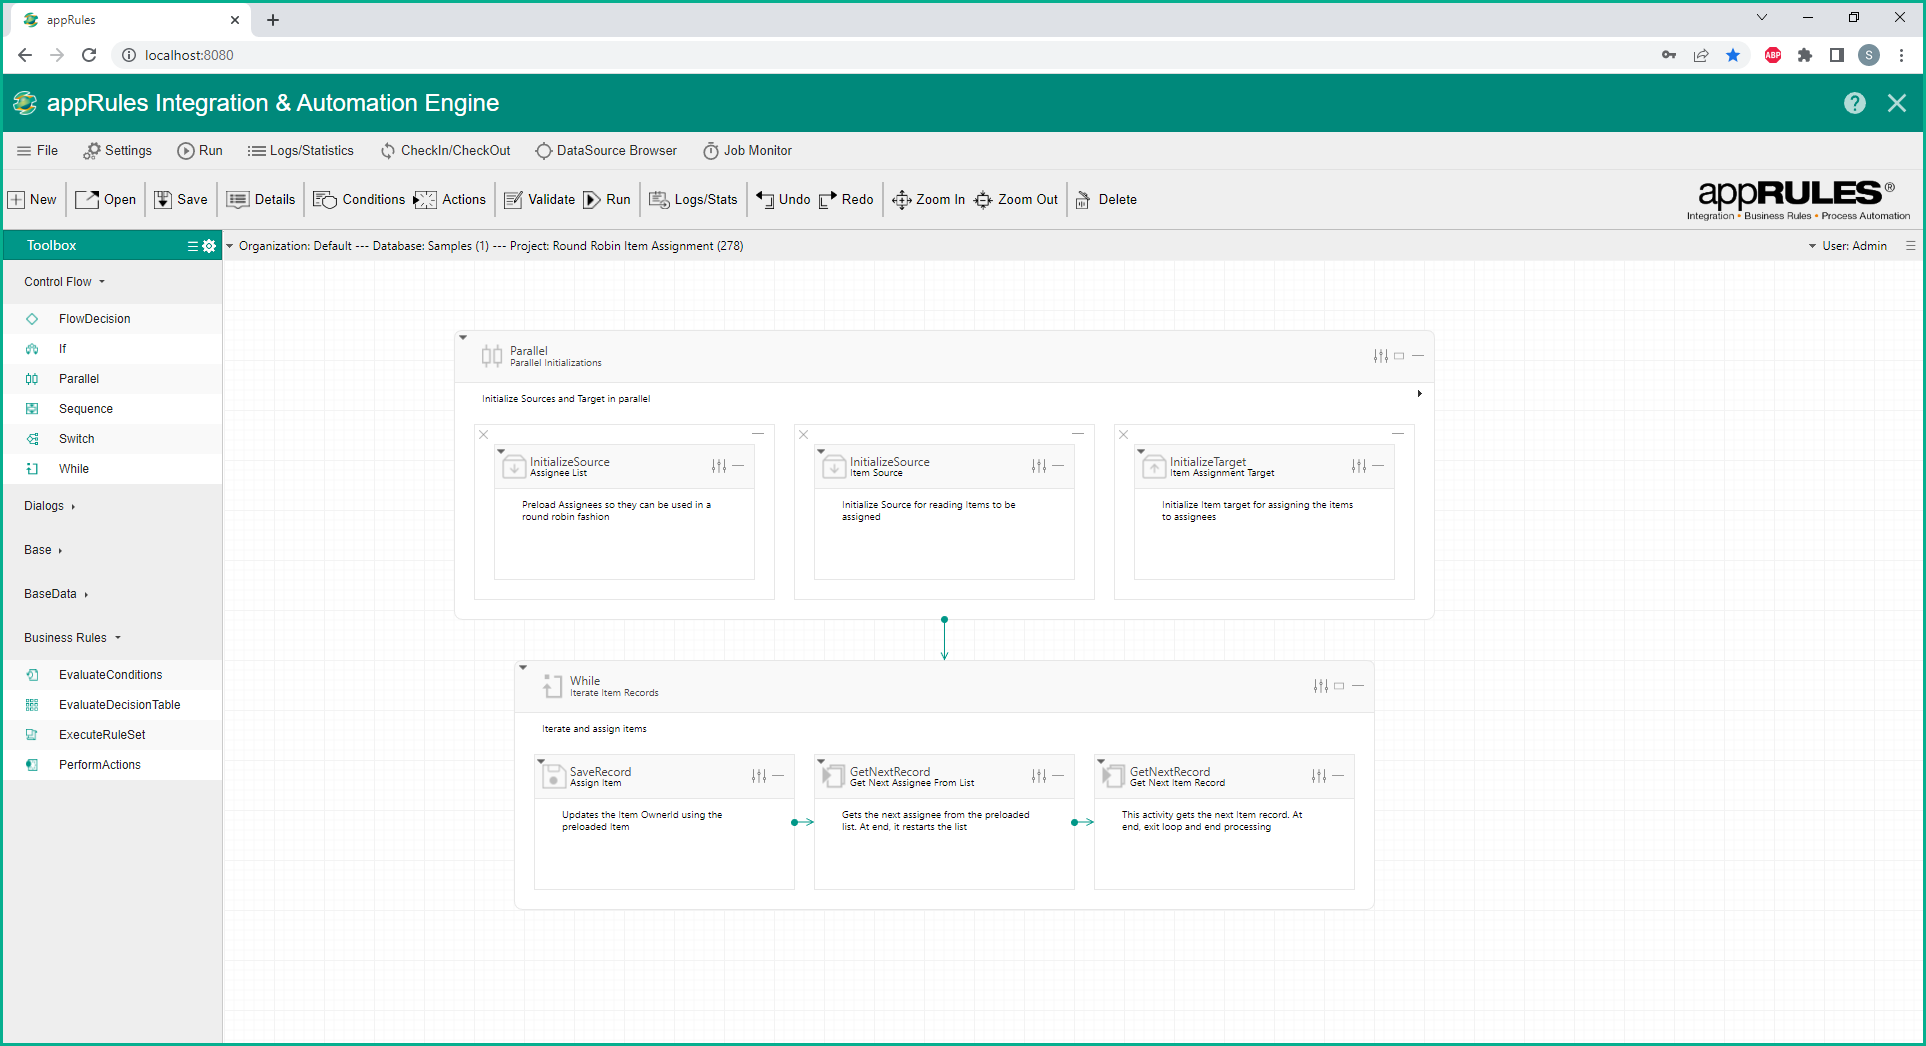Screen dimensions: 1926x1046
Task: Open the DataSource Browser
Action: [606, 151]
